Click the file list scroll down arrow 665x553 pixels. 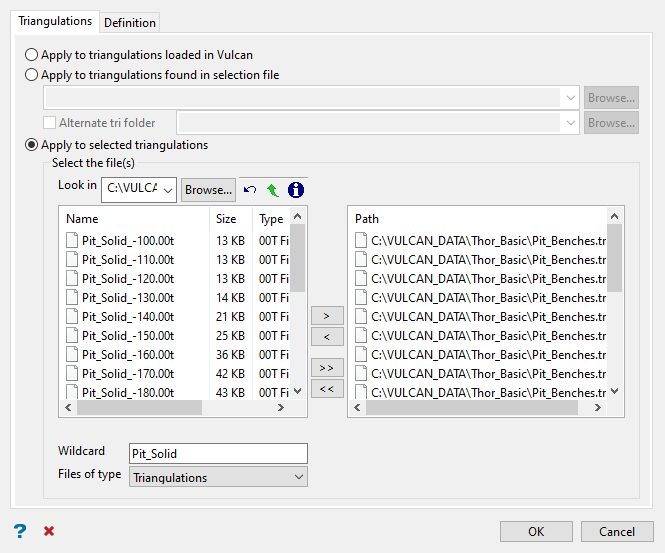pos(298,391)
